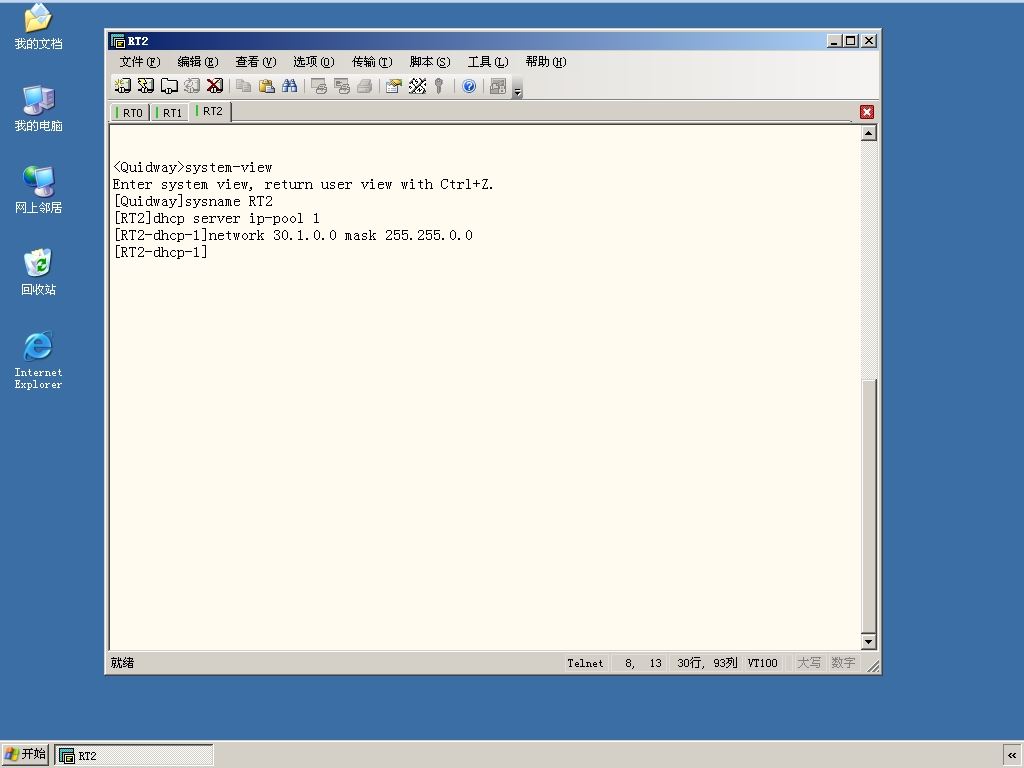Image resolution: width=1024 pixels, height=768 pixels.
Task: Click the 'dhcp server ip-pool 1' line
Action: pyautogui.click(x=216, y=218)
